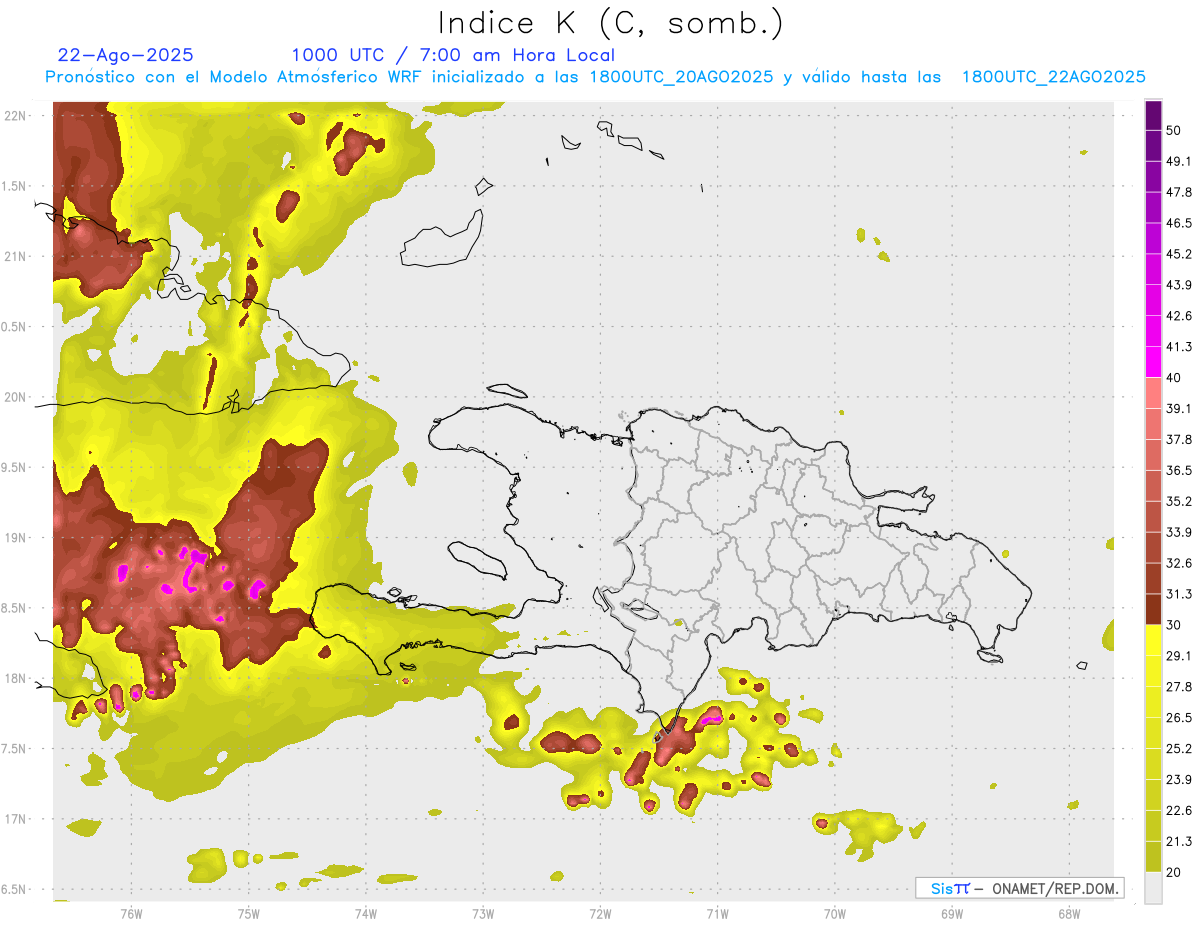Click the '20' colorbar value
Image resolution: width=1200 pixels, height=927 pixels.
pyautogui.click(x=1173, y=873)
